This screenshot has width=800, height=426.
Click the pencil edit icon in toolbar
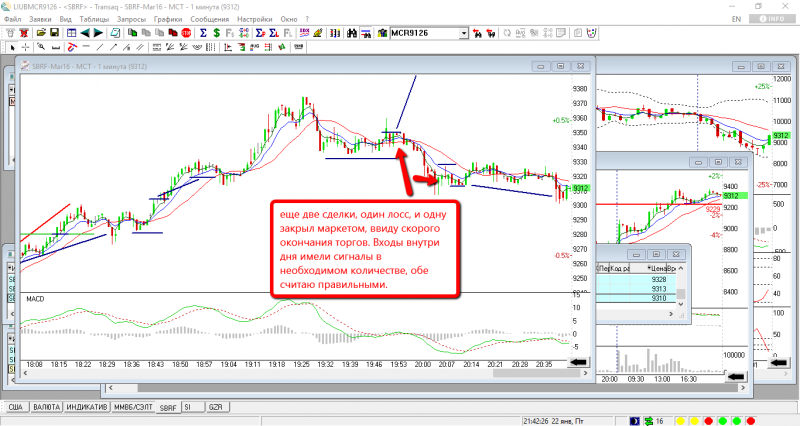point(318,33)
